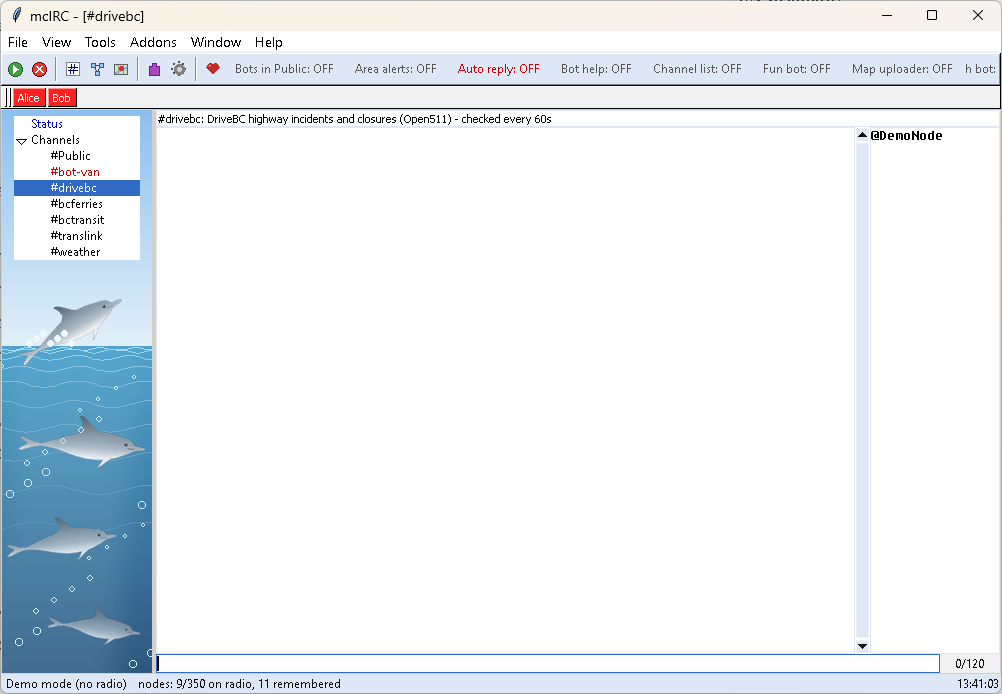Open the node network tree icon
Image resolution: width=1002 pixels, height=694 pixels.
pyautogui.click(x=97, y=69)
